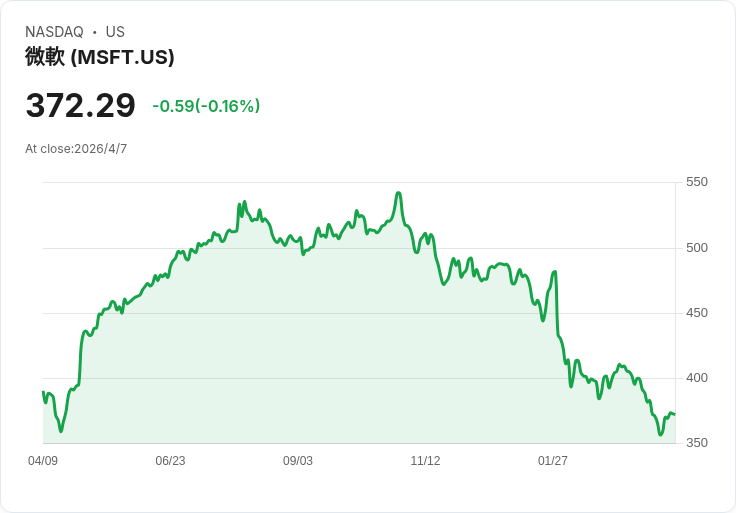Click the 400 price axis label
Screen dimensions: 736x513
point(697,378)
